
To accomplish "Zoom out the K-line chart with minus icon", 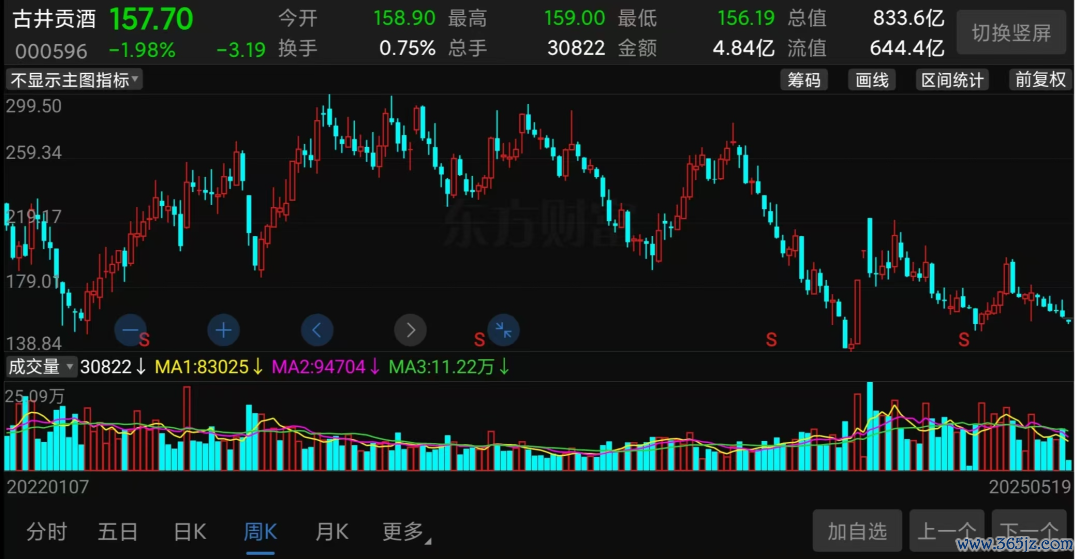I will (x=130, y=329).
